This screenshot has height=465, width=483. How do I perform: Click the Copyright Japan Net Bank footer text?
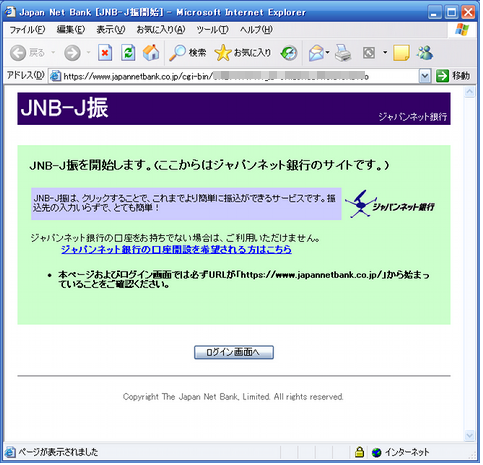[x=233, y=397]
